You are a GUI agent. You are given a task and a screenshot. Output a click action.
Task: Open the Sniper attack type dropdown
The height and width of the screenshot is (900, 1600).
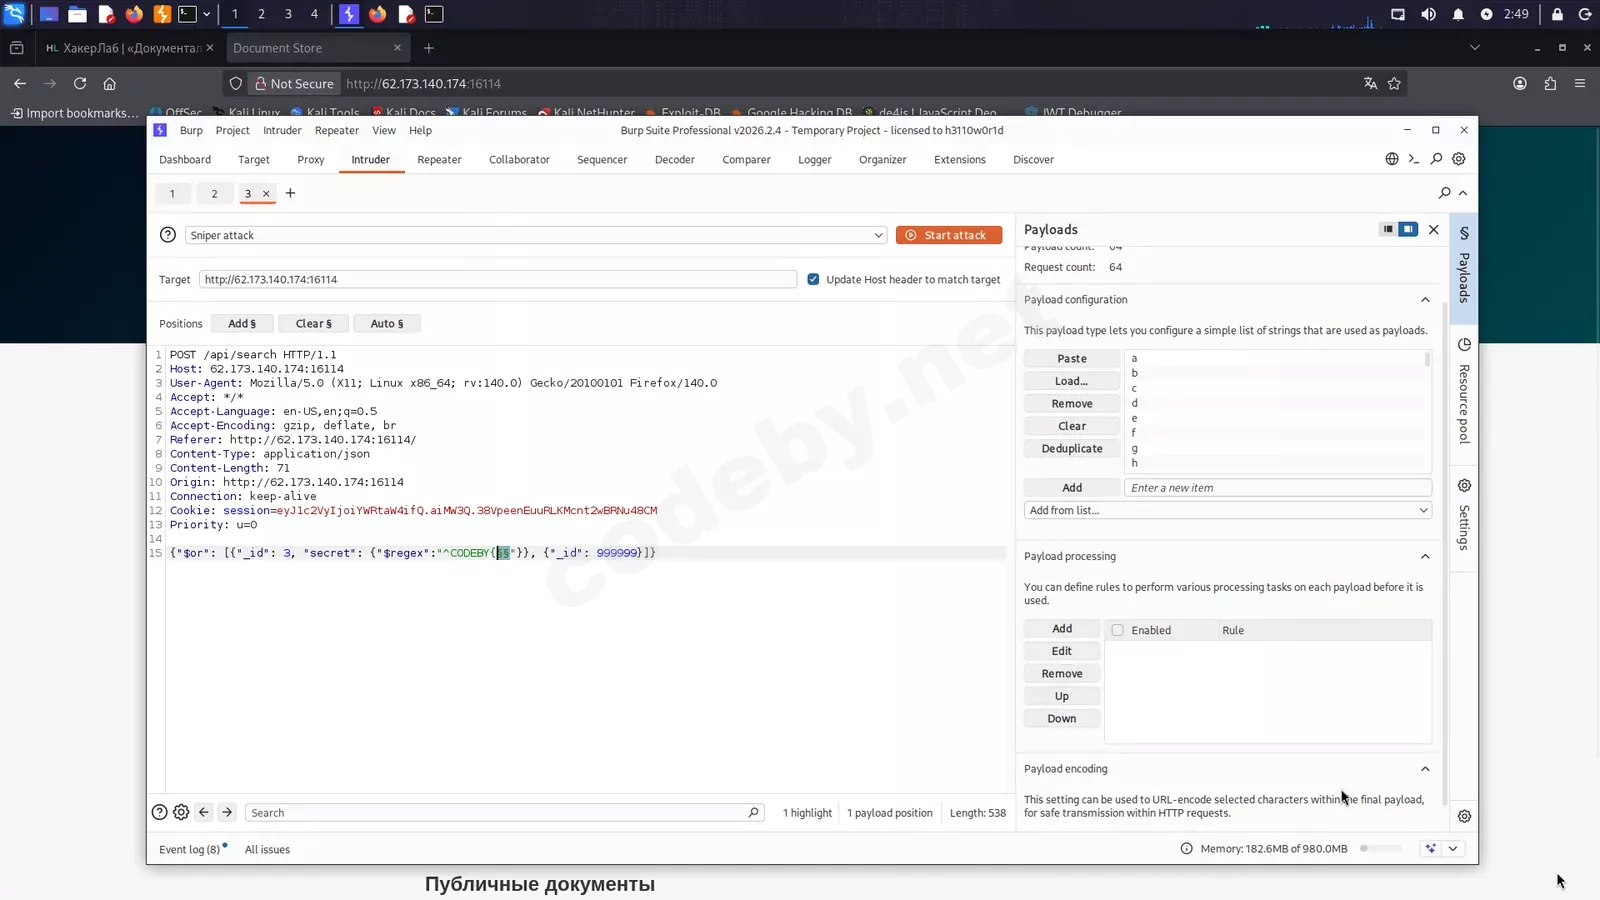536,235
